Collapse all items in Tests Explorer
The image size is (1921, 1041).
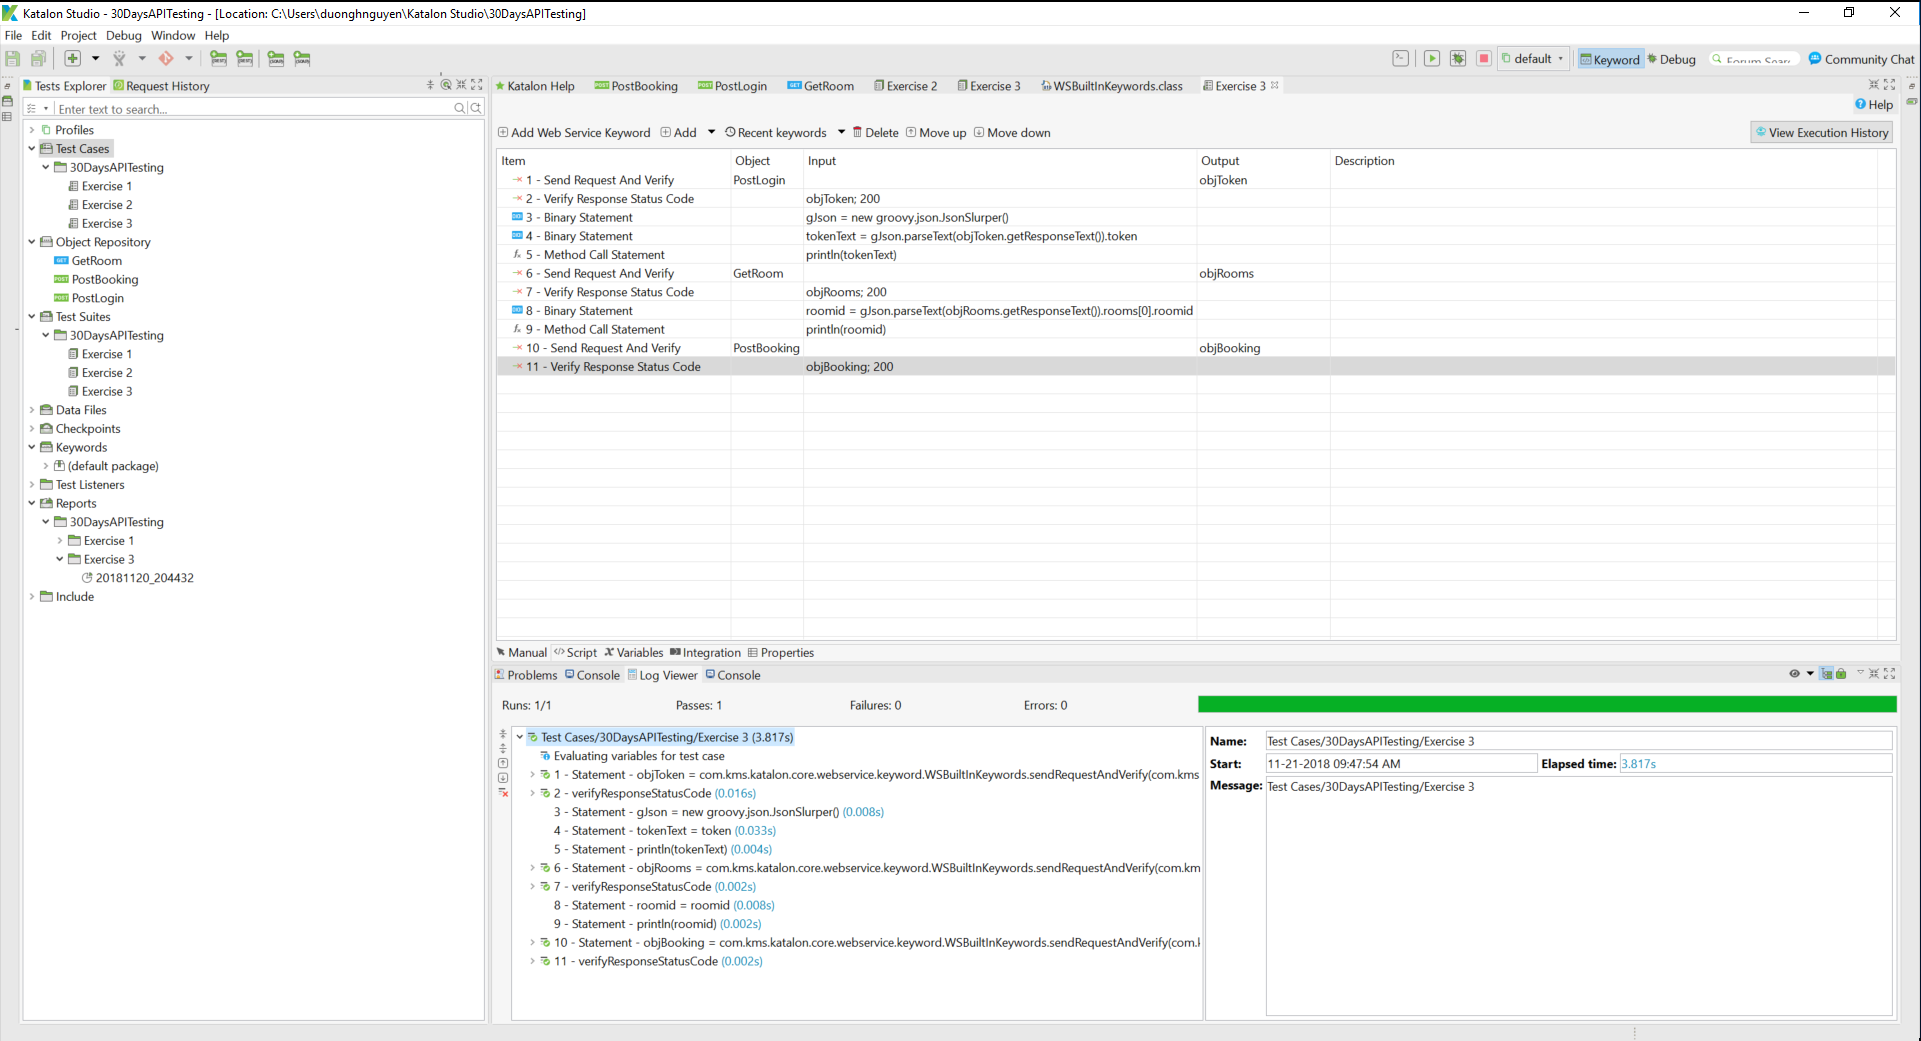coord(431,85)
